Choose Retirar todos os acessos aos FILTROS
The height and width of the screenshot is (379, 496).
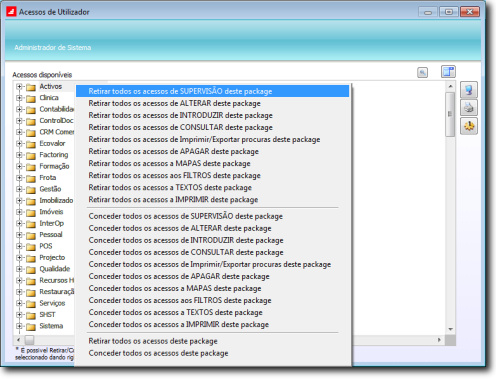[213, 175]
